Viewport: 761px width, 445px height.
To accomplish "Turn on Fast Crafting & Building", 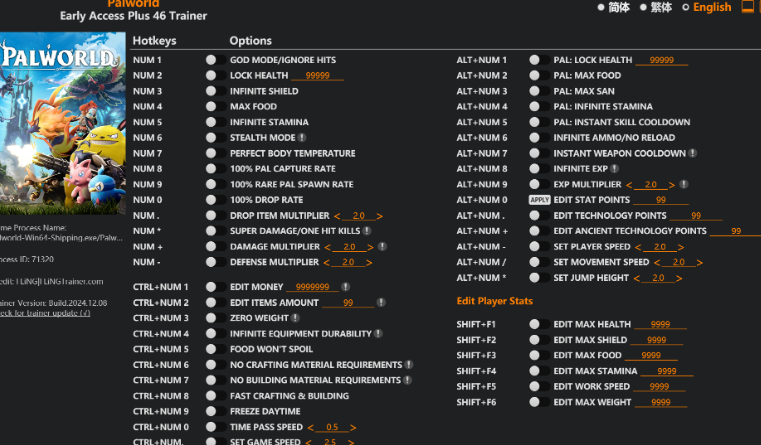I will 215,396.
